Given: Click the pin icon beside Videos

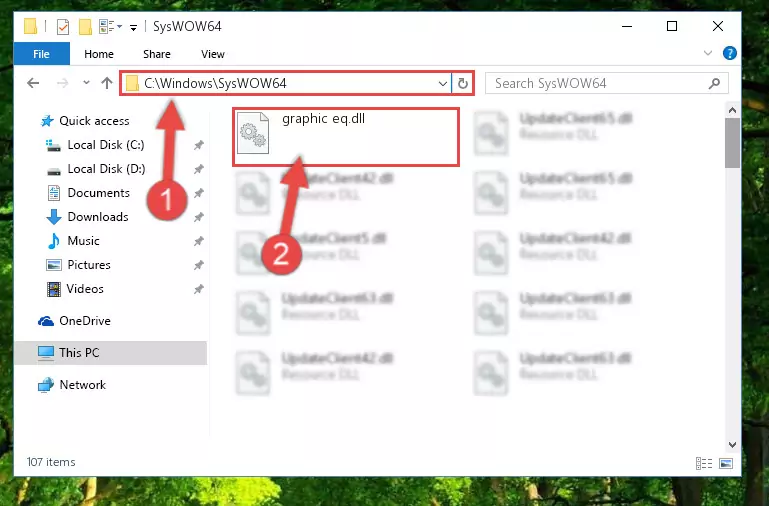Looking at the screenshot, I should pyautogui.click(x=199, y=289).
